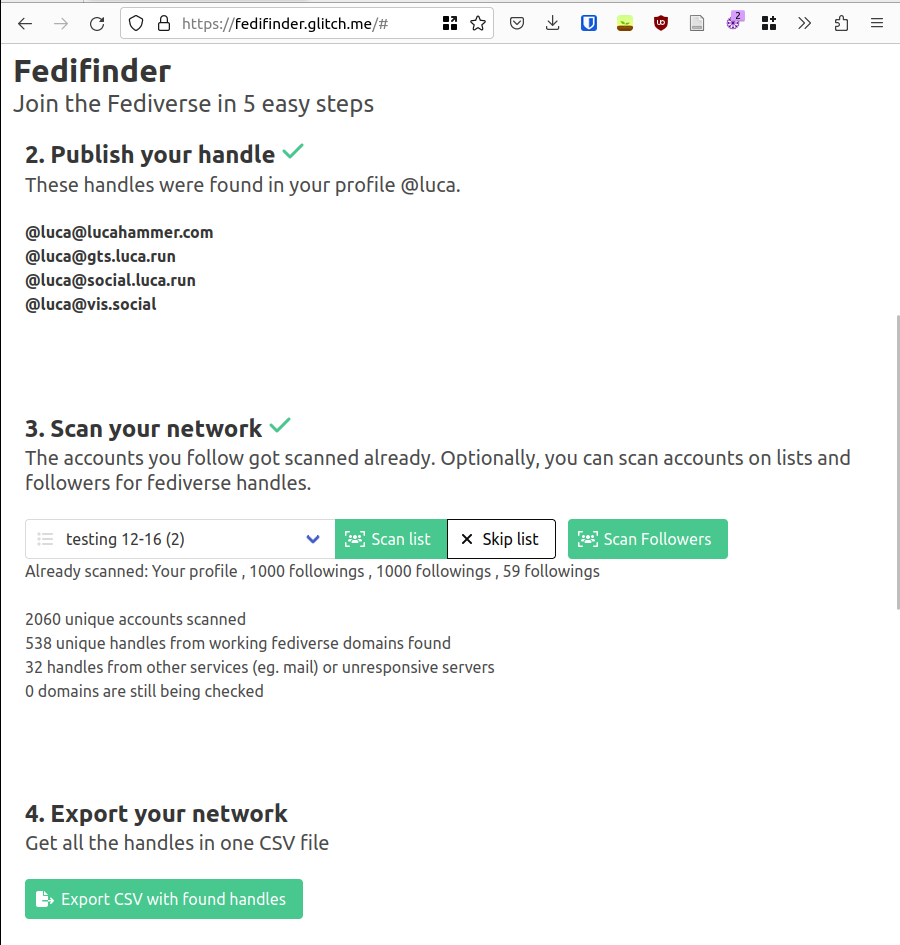This screenshot has width=900, height=945.
Task: Click the Scan list button
Action: pyautogui.click(x=391, y=539)
